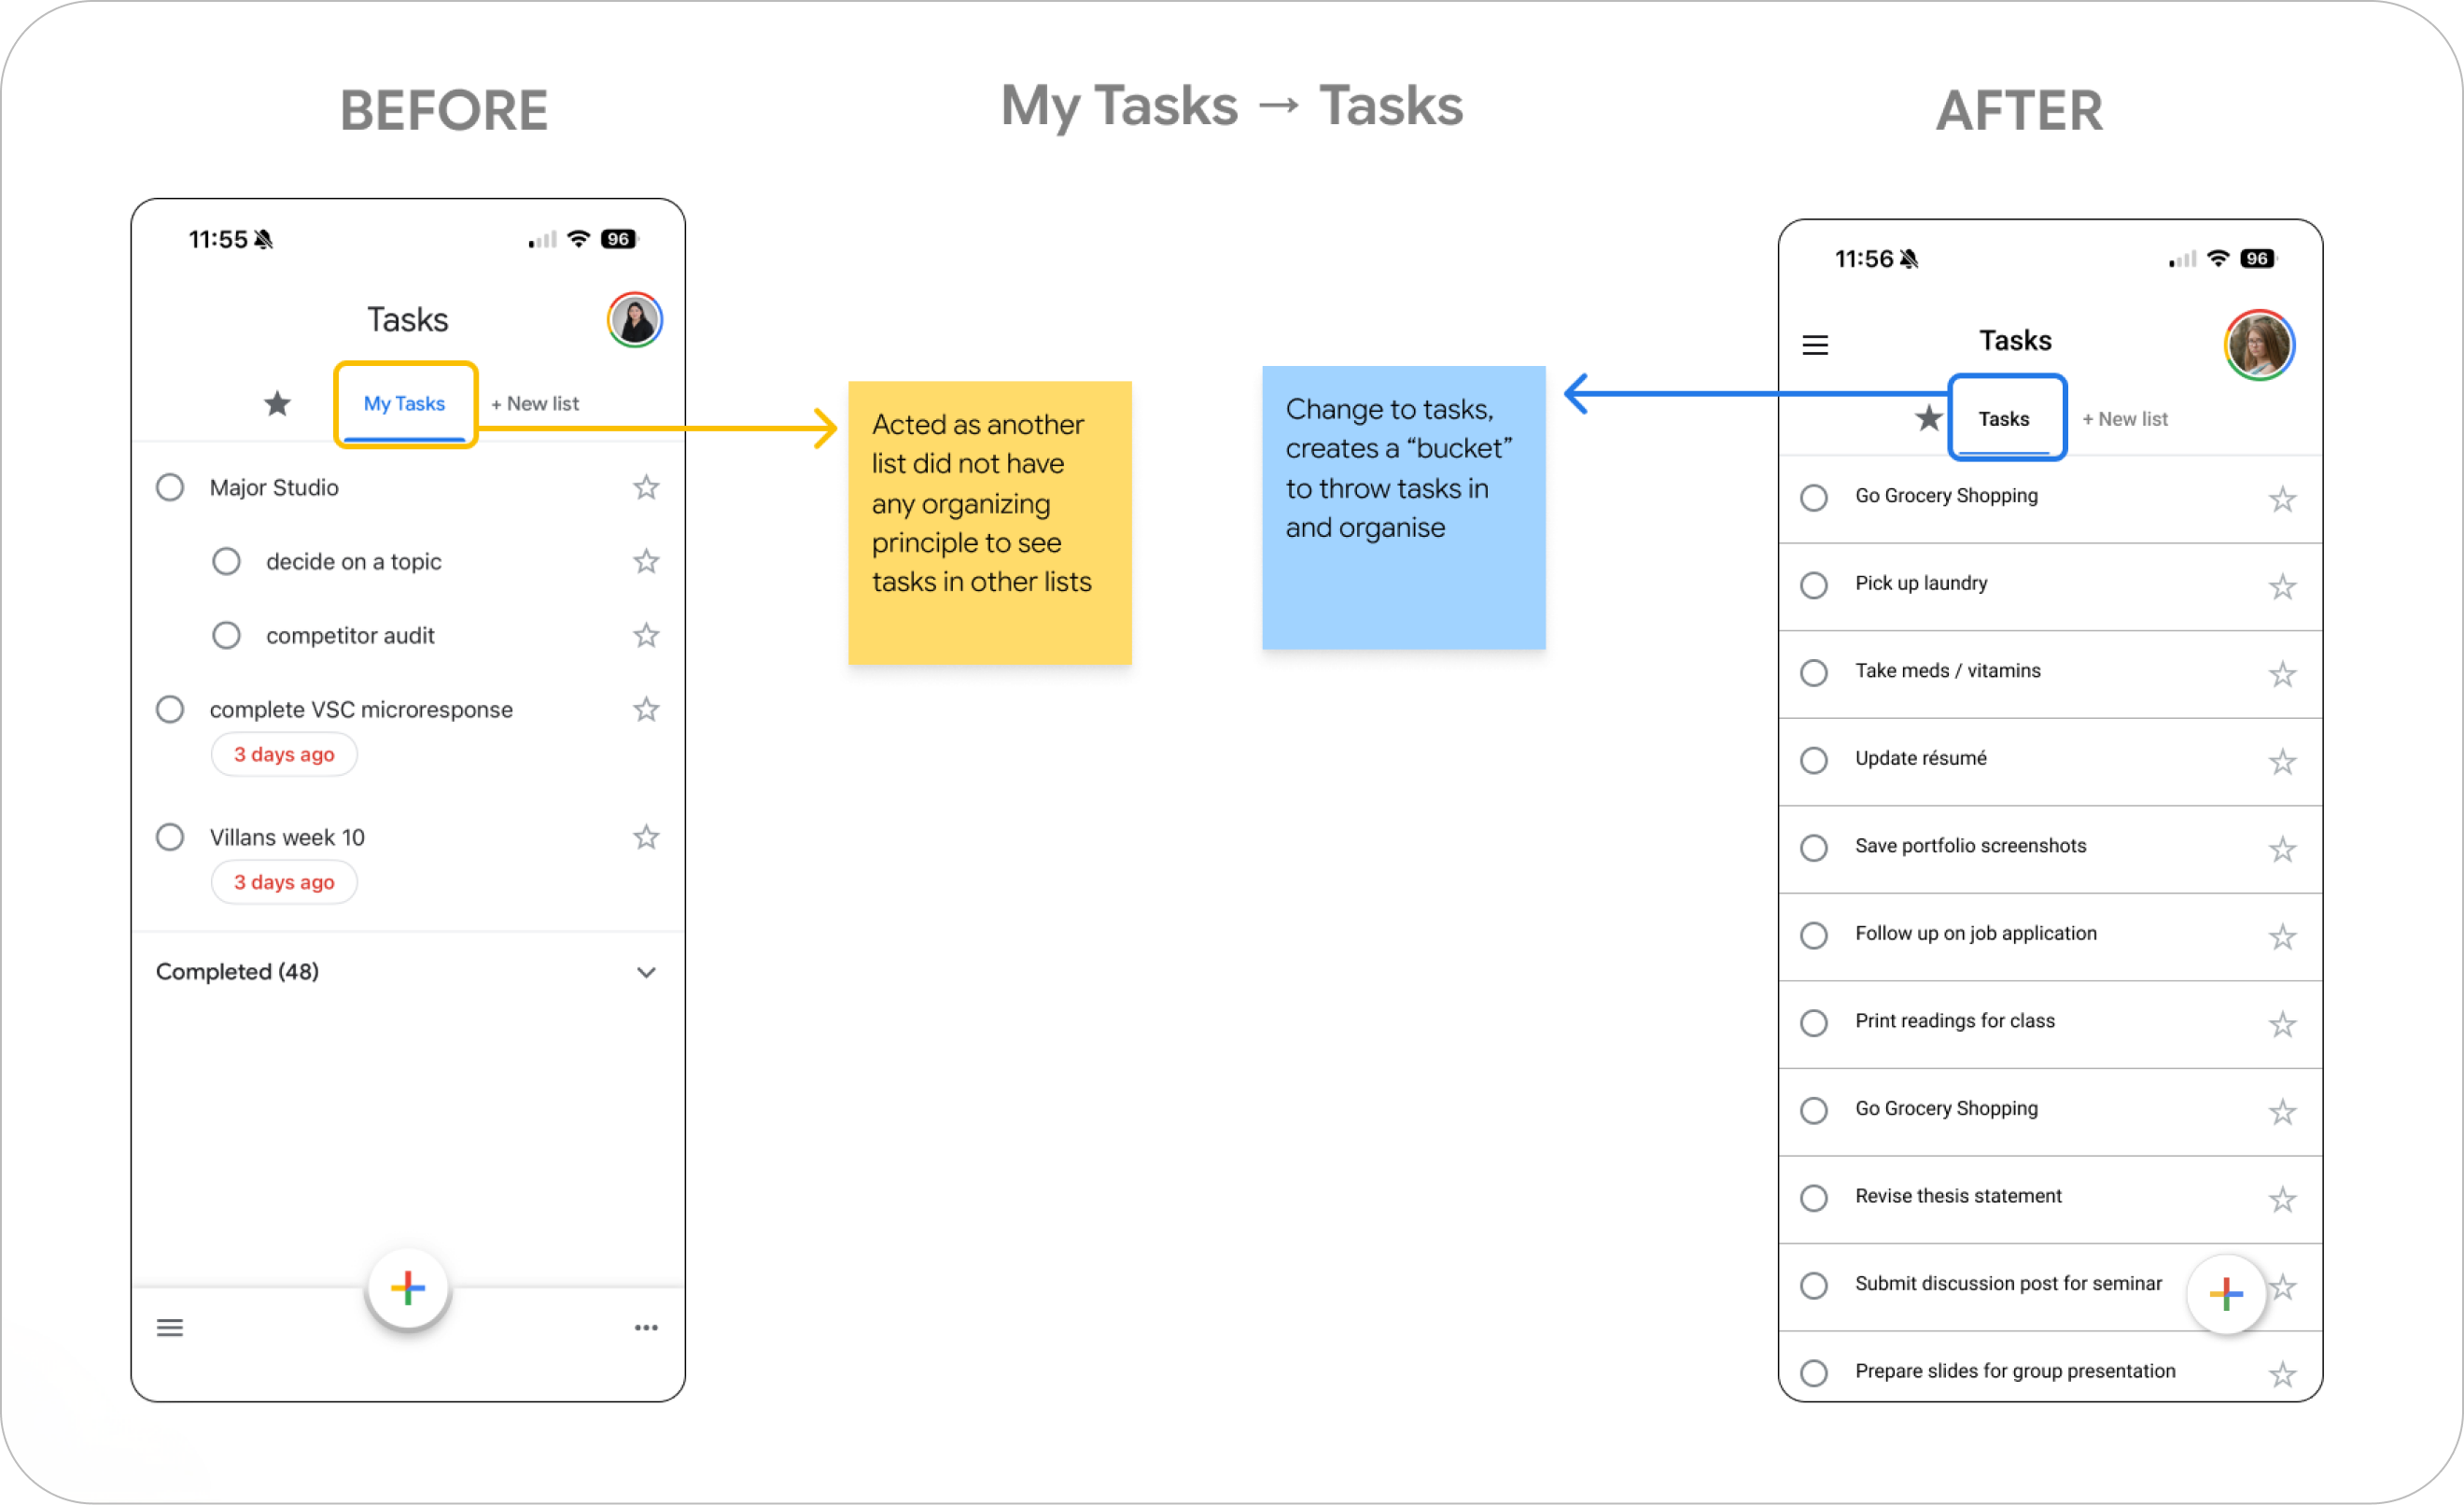2464x1505 pixels.
Task: Open hamburger menu in AFTER phone header
Action: (1815, 345)
